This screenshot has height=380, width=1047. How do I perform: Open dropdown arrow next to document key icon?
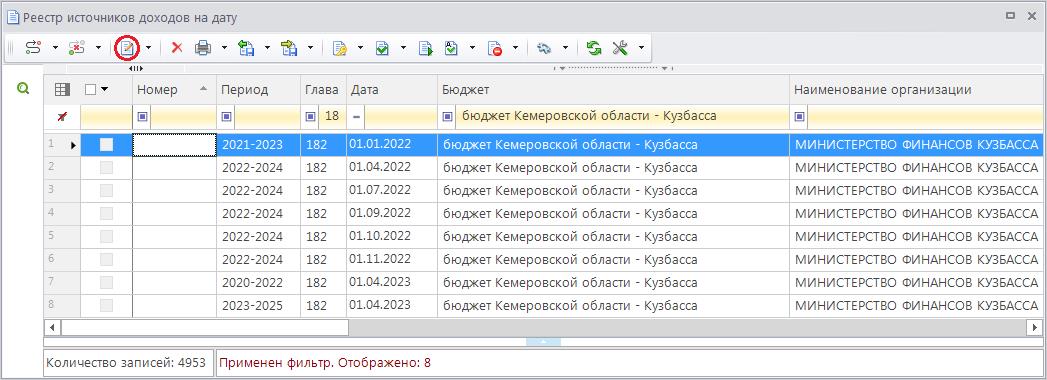click(361, 48)
